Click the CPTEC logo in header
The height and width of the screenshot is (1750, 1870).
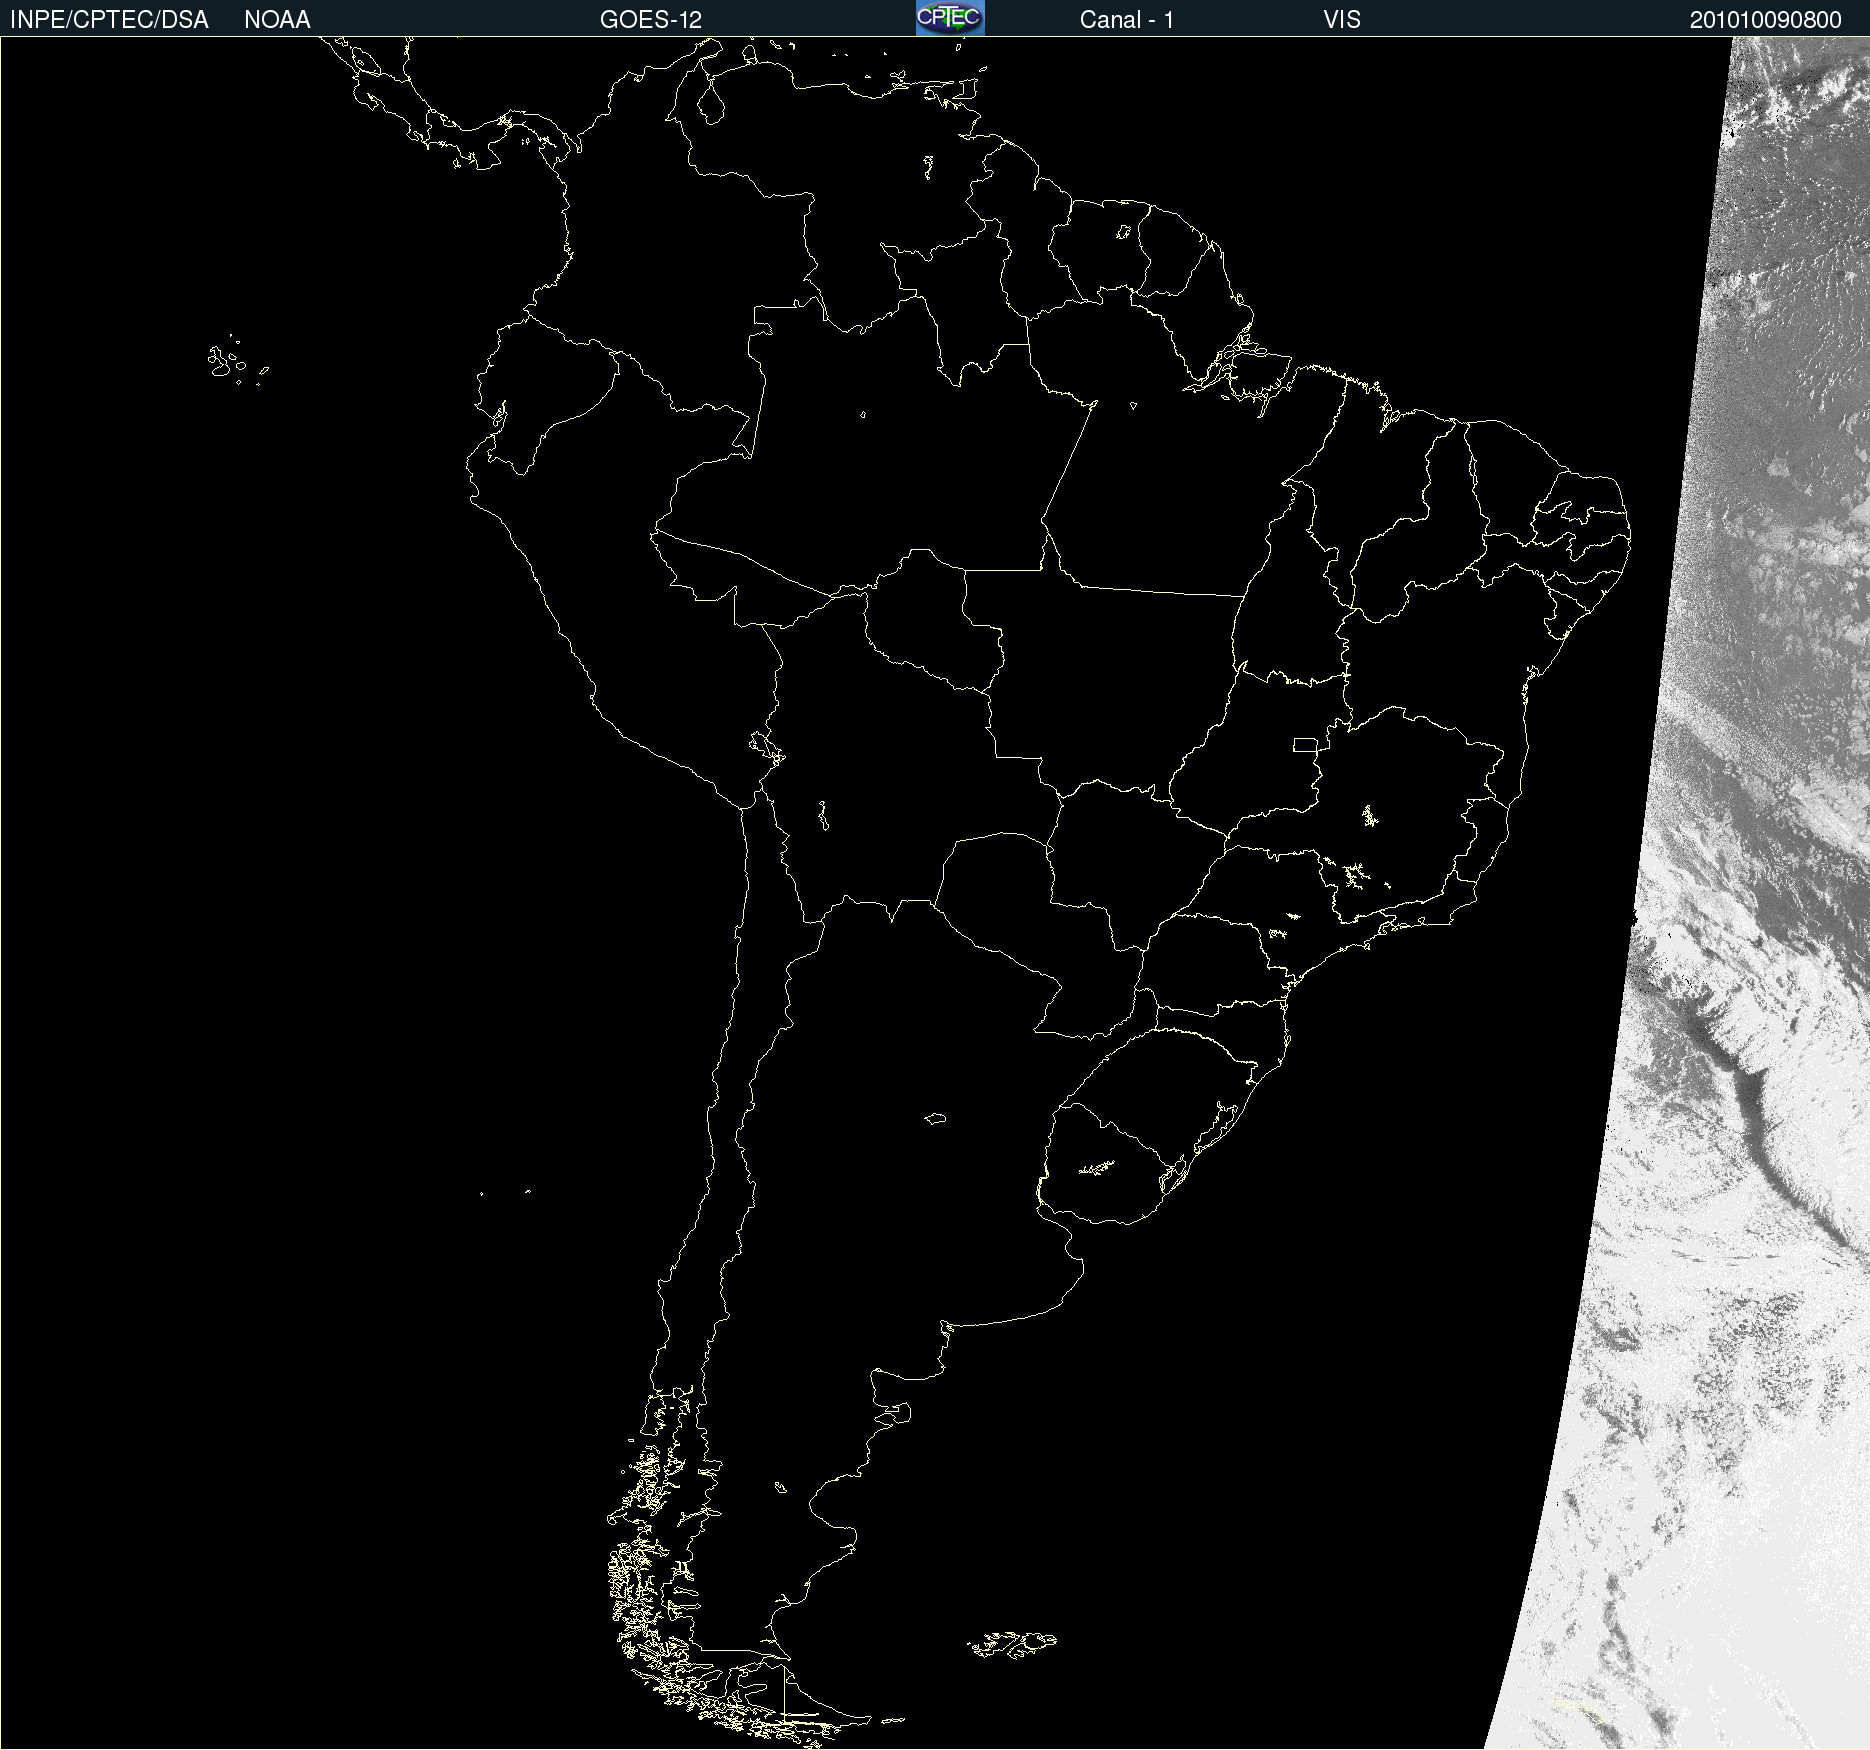point(950,18)
